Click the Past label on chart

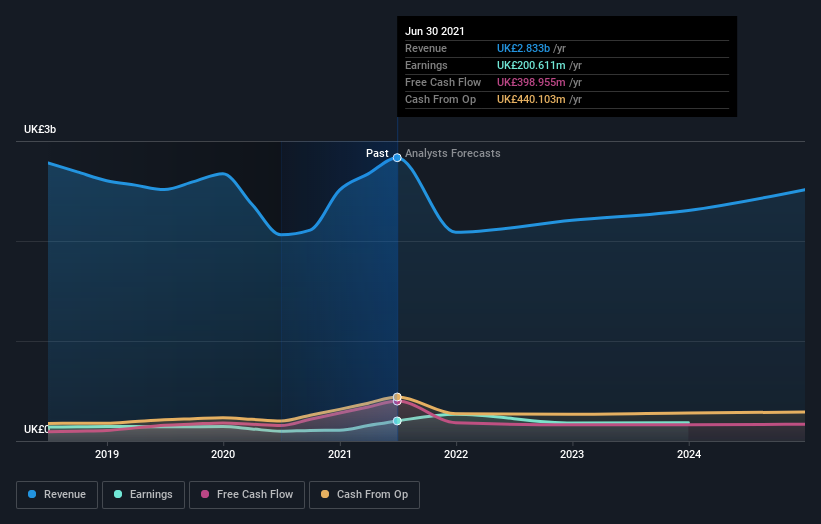point(377,153)
